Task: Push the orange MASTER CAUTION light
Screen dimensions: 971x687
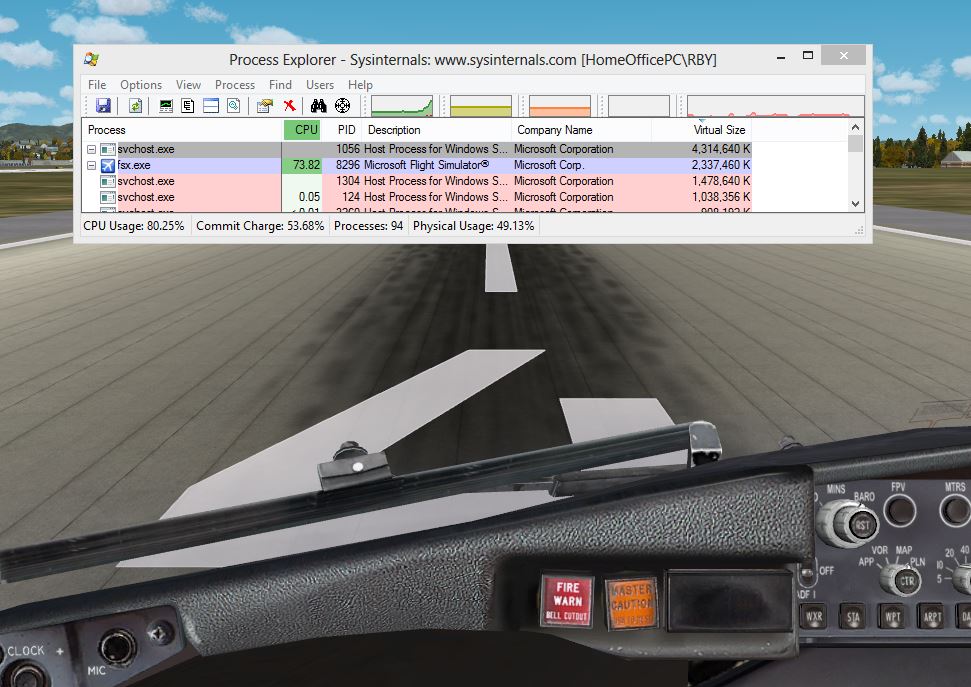Action: [630, 603]
